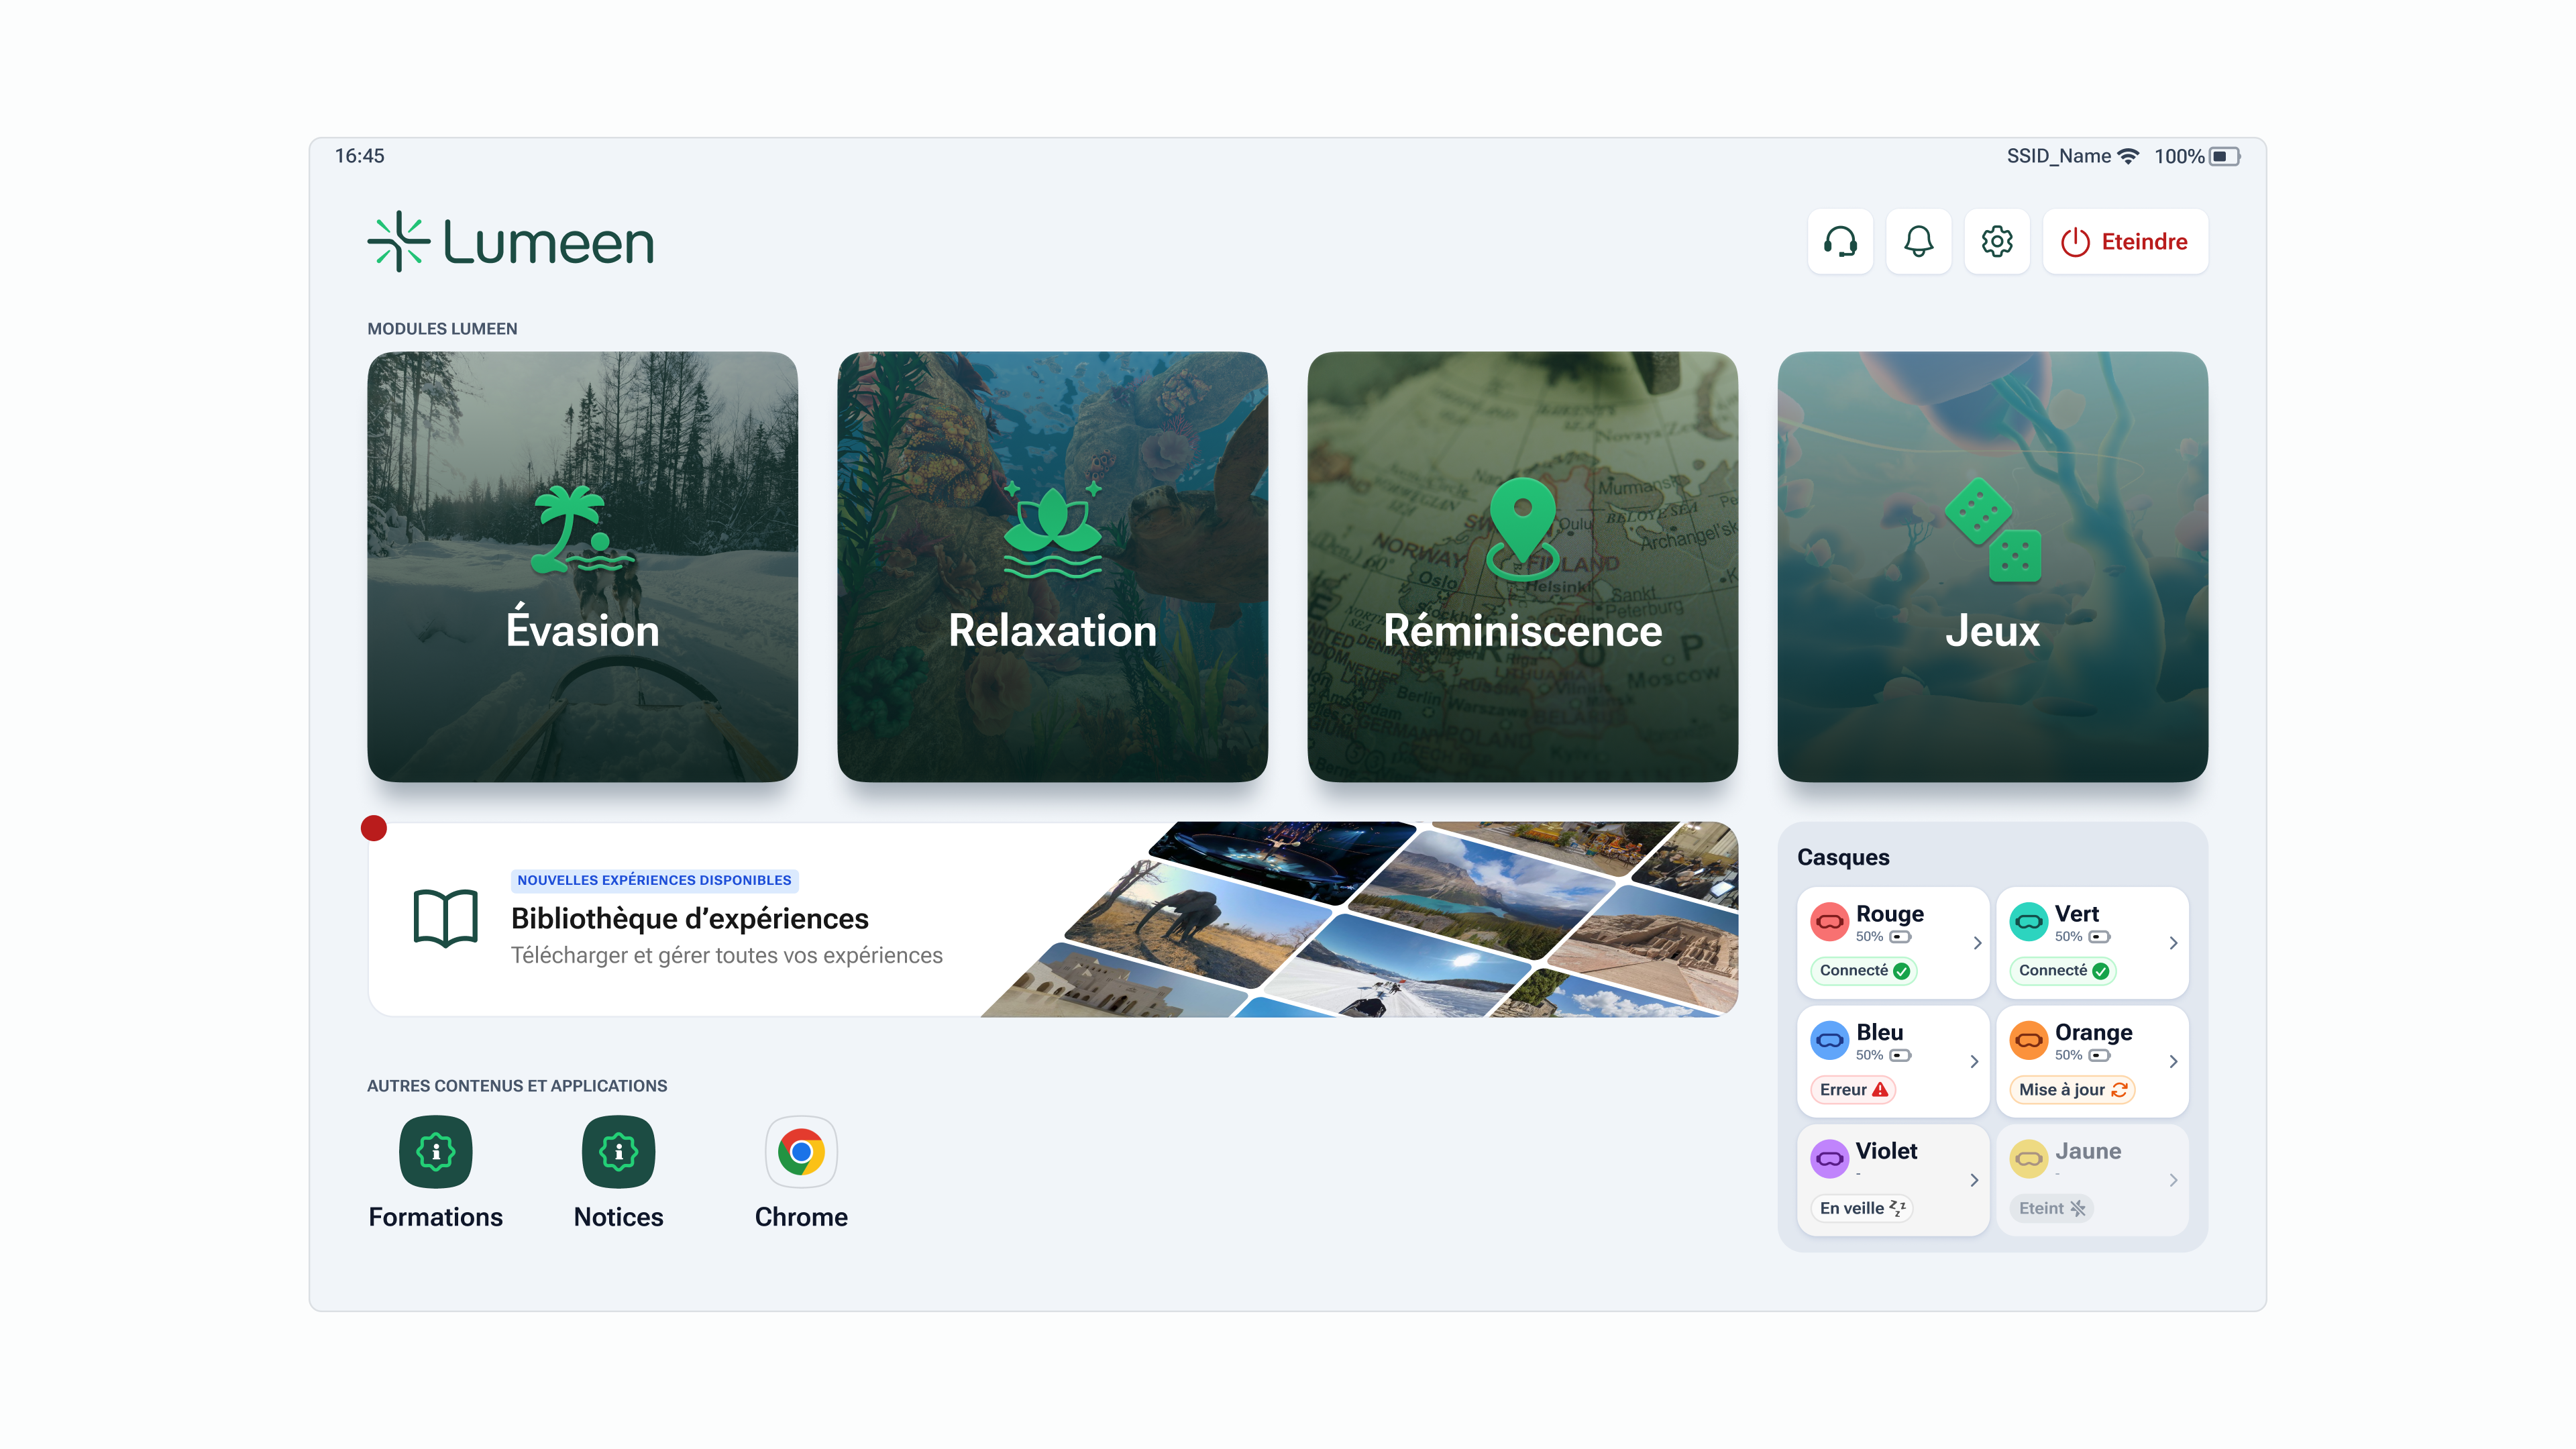Click the Lumeen logo
Viewport: 2576px width, 1449px height.
click(511, 241)
